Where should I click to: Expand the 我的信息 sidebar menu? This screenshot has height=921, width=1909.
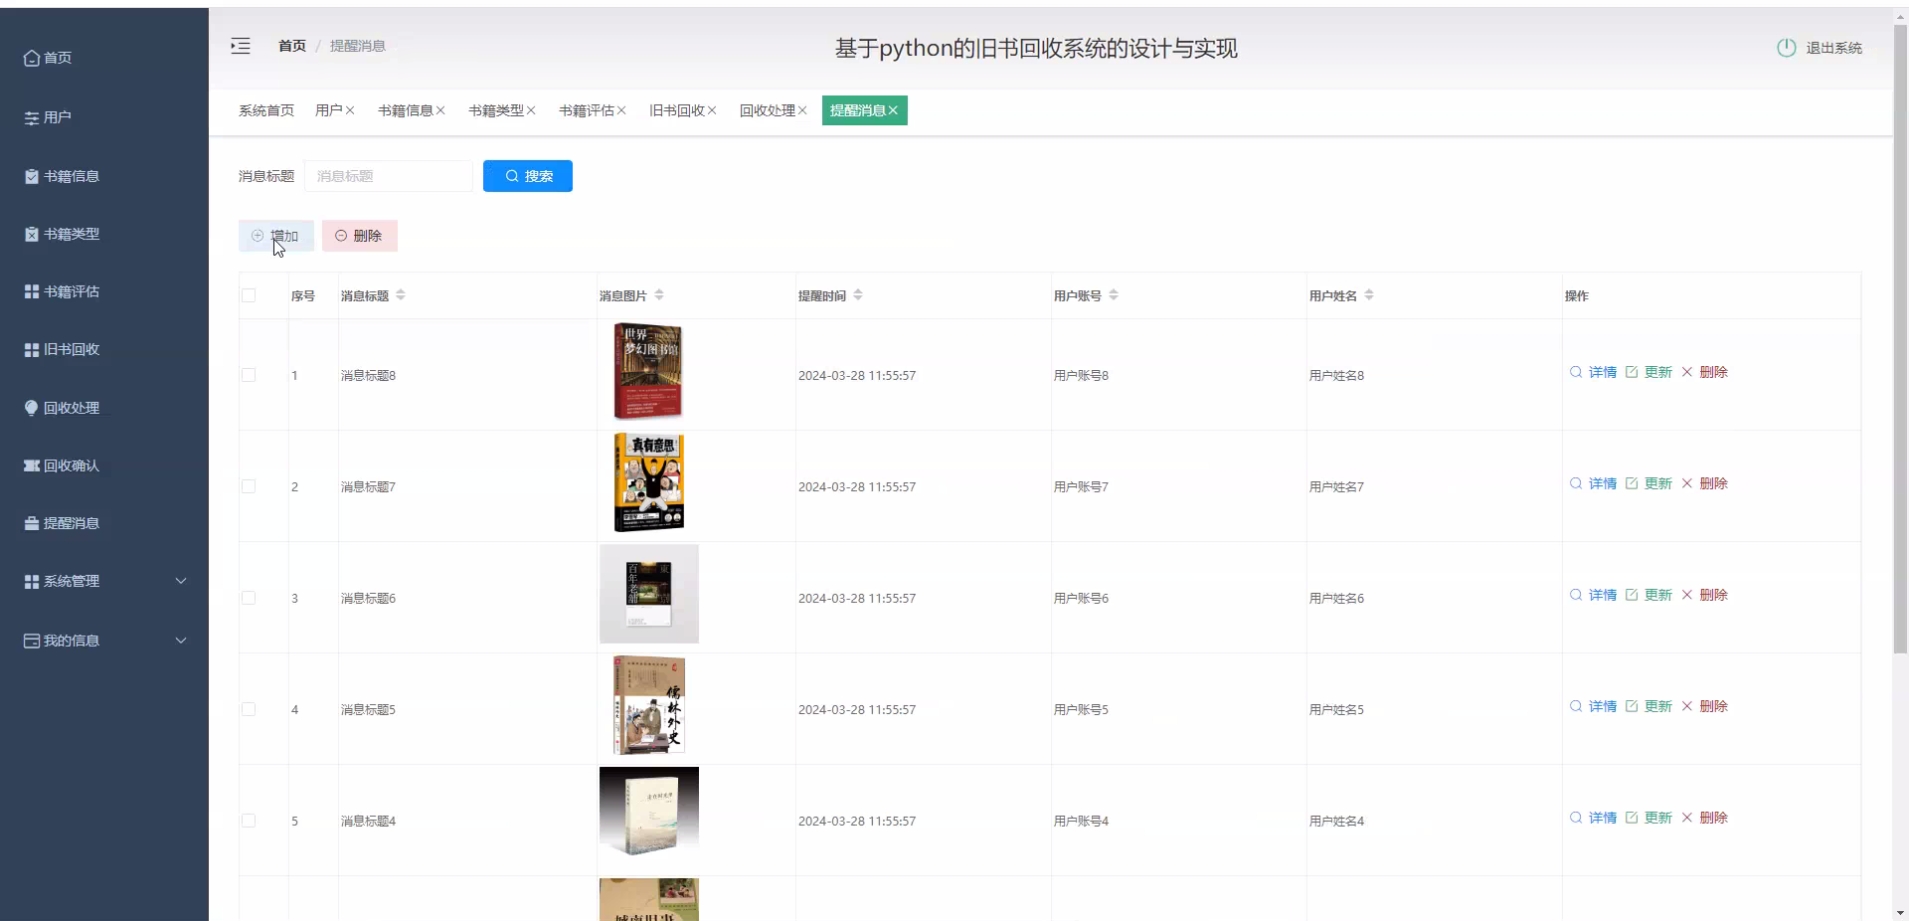coord(104,640)
